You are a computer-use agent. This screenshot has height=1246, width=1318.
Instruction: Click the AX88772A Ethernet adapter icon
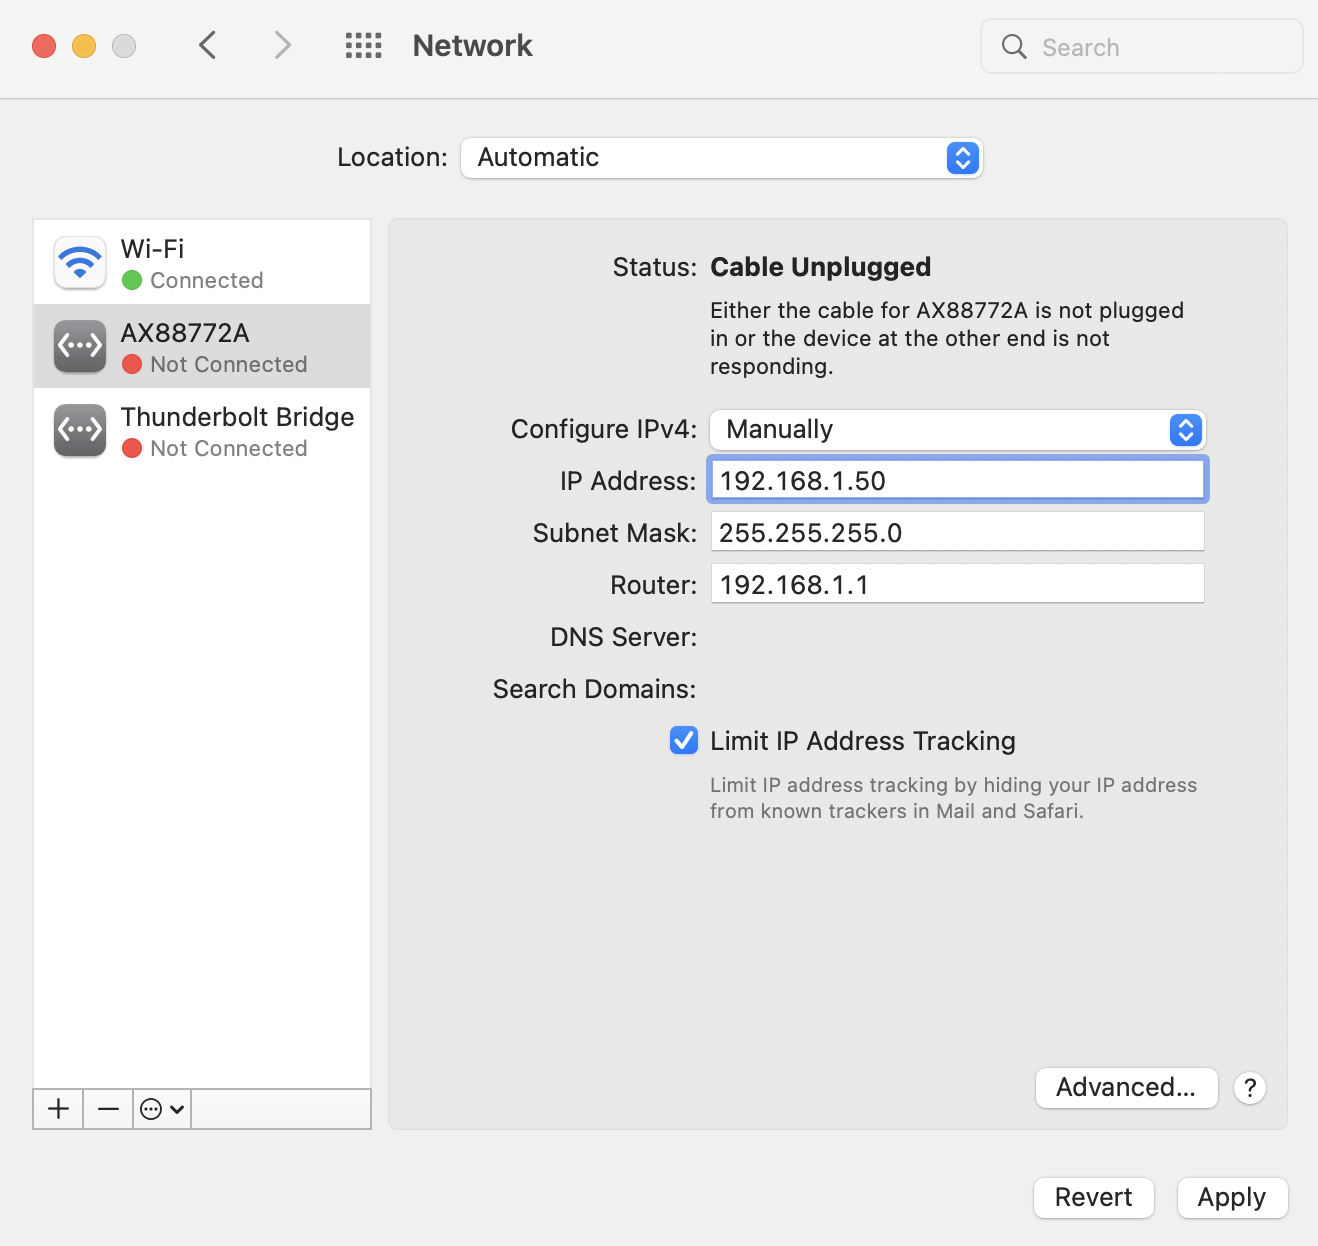tap(80, 346)
